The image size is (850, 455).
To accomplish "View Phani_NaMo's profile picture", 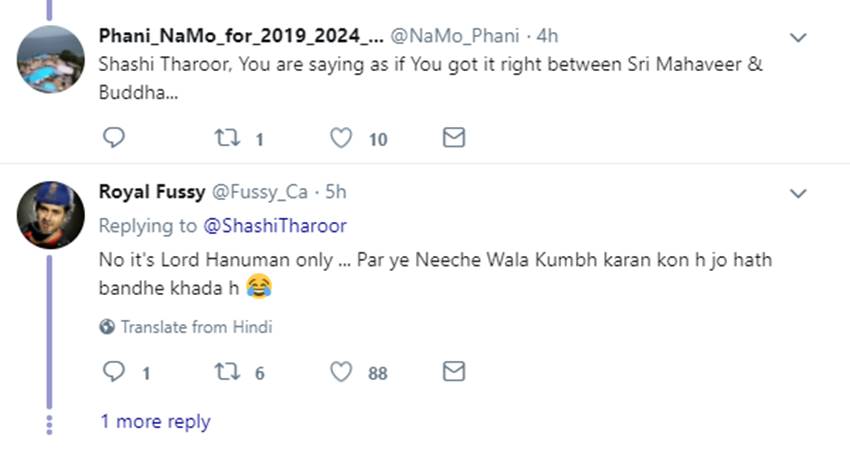I will 51,58.
